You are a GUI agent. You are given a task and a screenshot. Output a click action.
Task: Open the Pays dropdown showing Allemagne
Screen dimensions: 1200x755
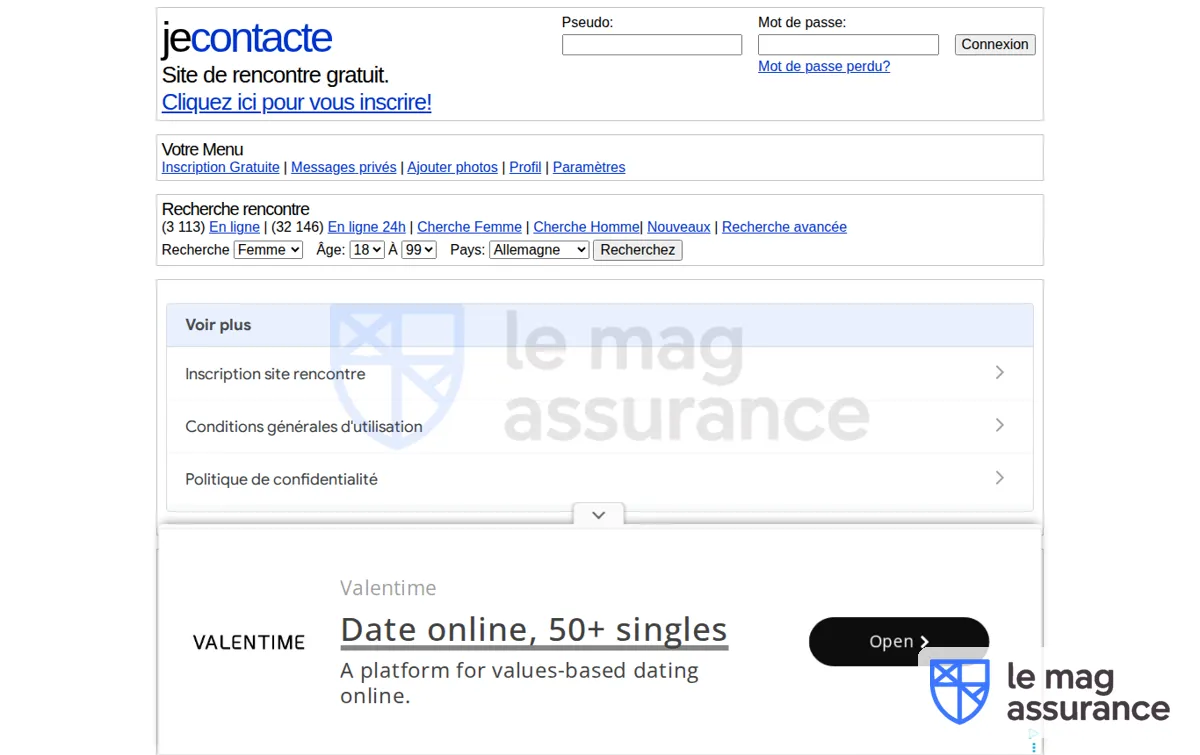539,250
